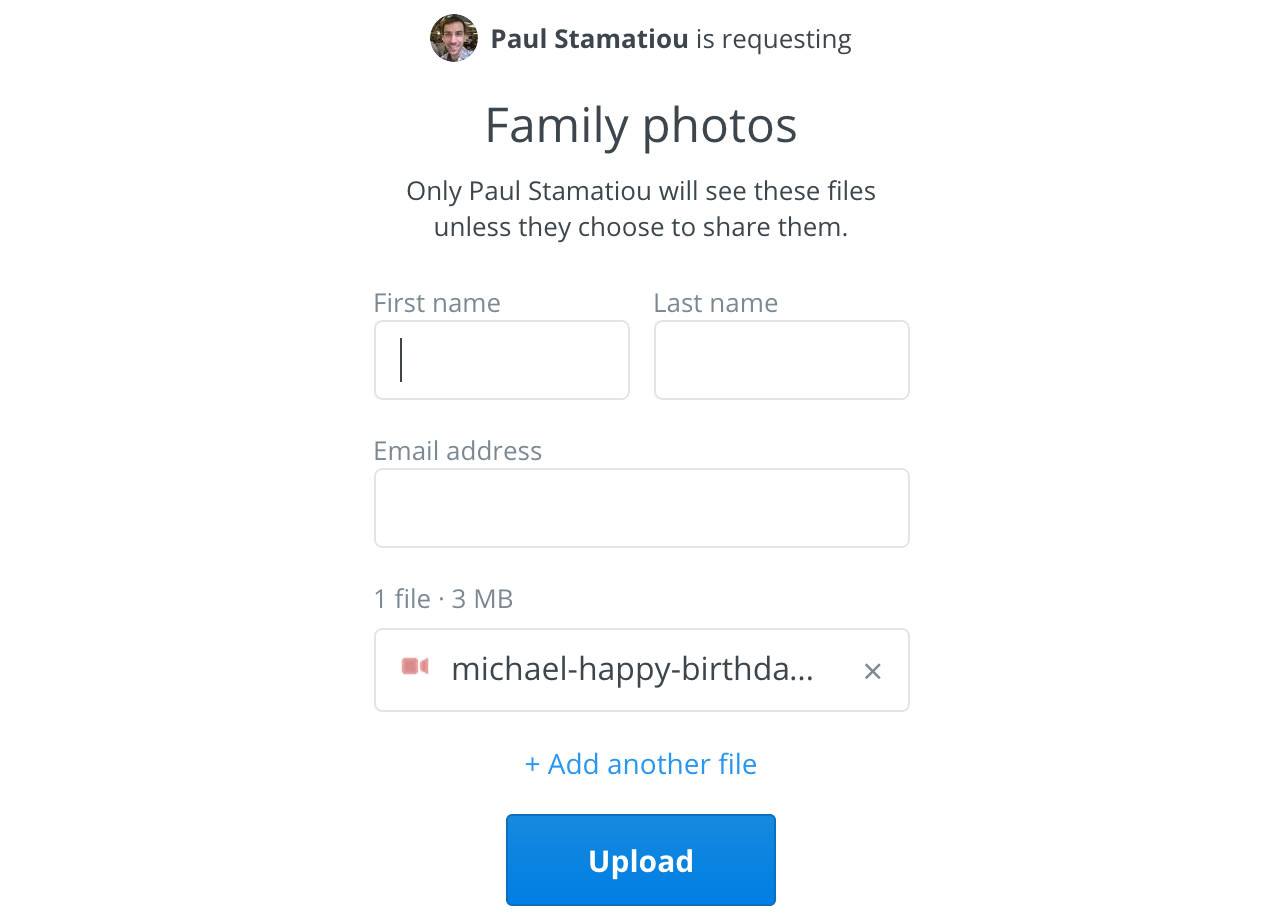
Task: Click the Family photos heading
Action: 641,126
